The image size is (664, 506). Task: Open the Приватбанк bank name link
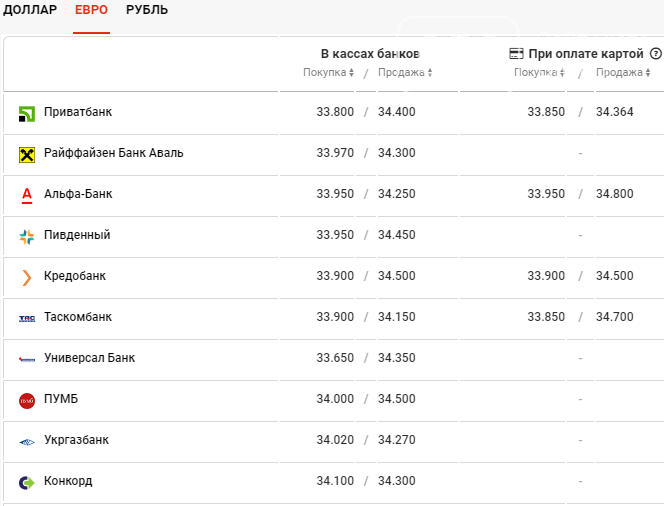[x=78, y=112]
